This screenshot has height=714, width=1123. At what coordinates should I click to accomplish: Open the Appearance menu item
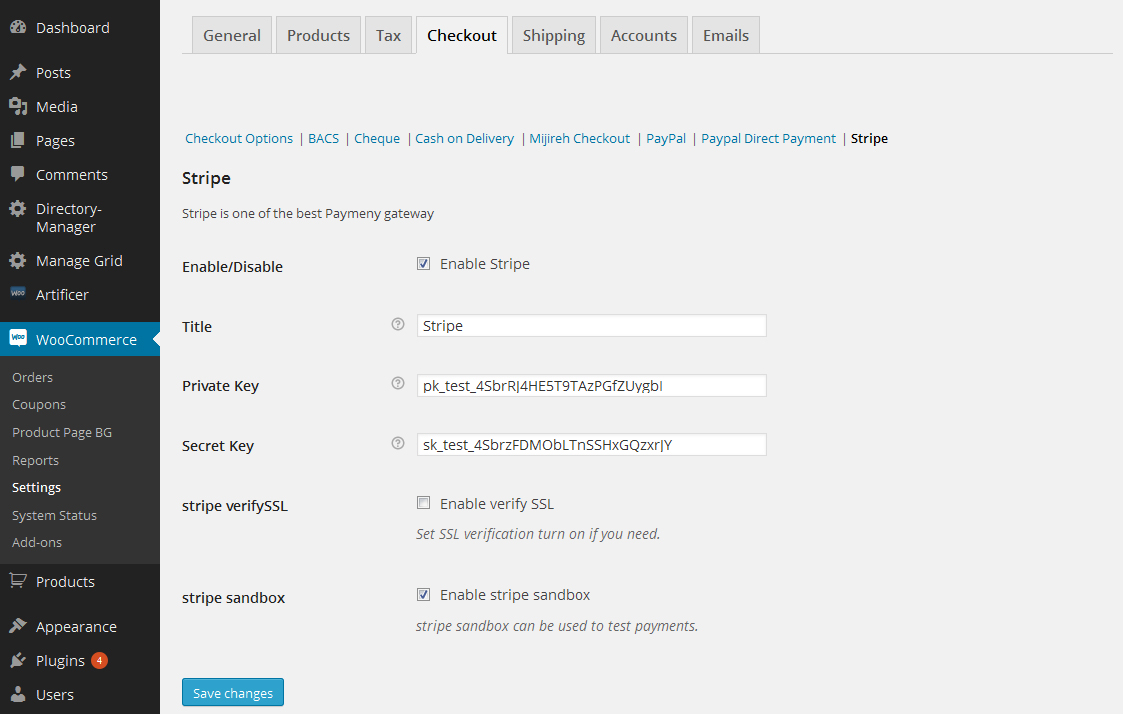(79, 626)
